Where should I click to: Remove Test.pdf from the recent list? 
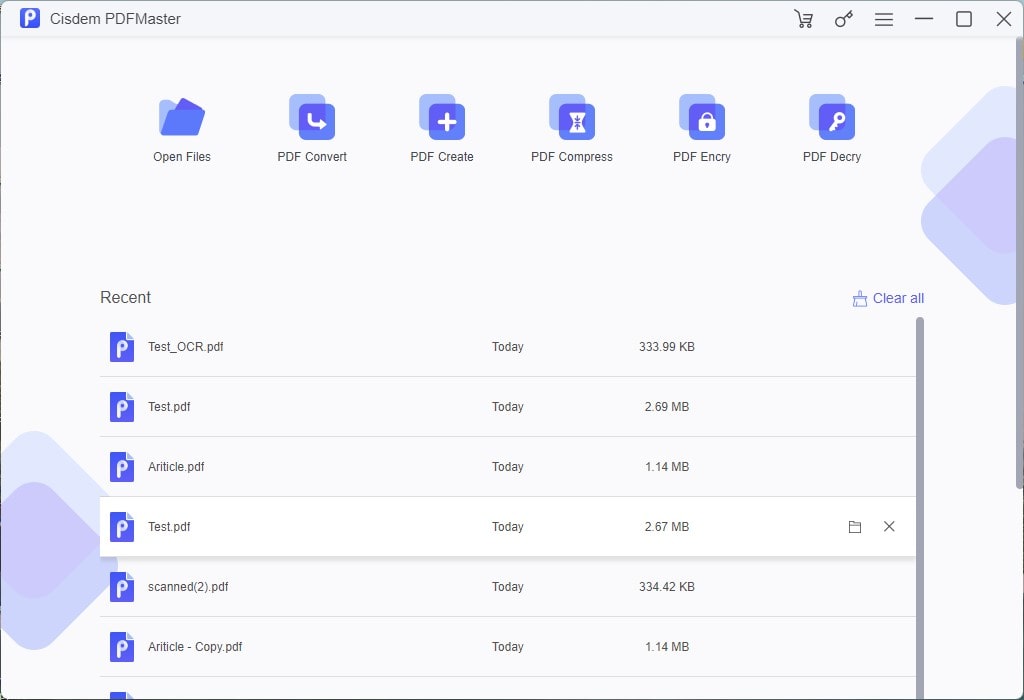pyautogui.click(x=889, y=526)
